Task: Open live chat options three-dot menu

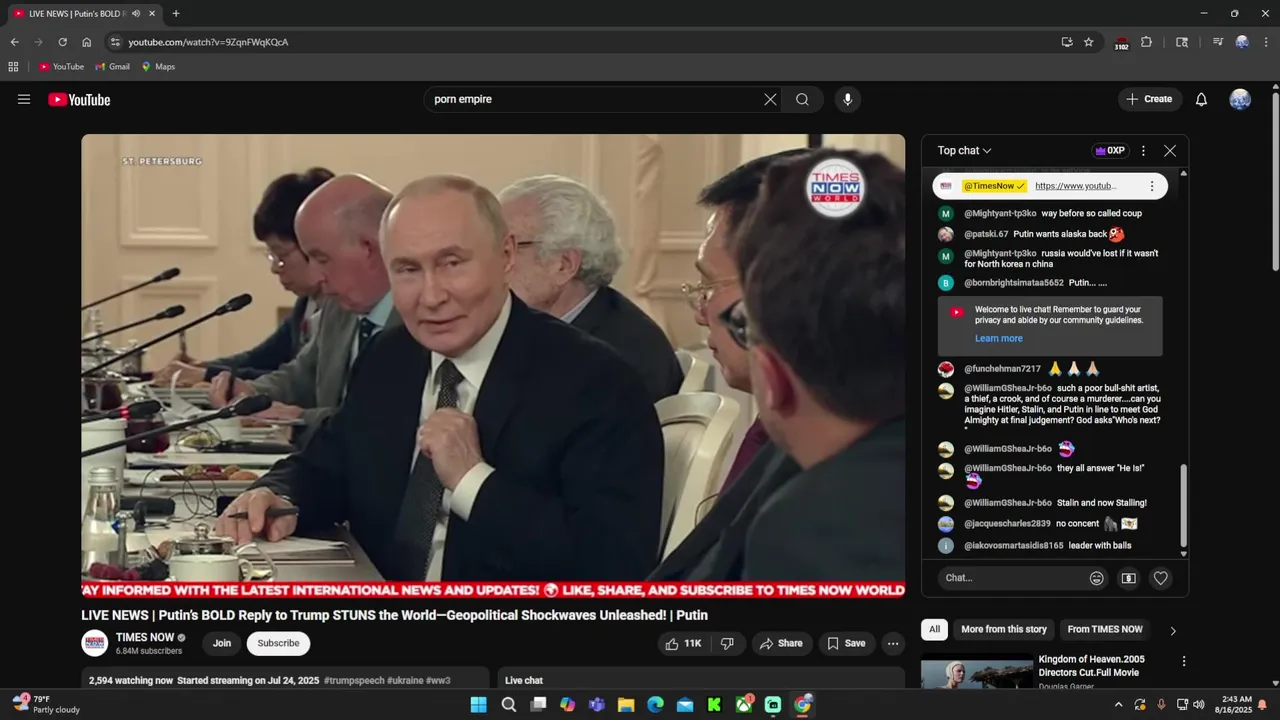Action: point(1143,151)
